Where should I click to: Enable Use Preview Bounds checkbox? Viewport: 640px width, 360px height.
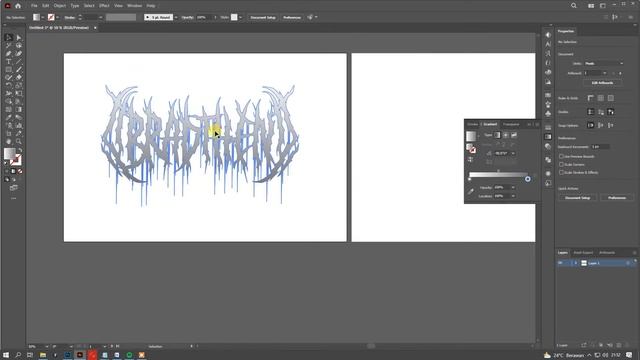(x=561, y=156)
